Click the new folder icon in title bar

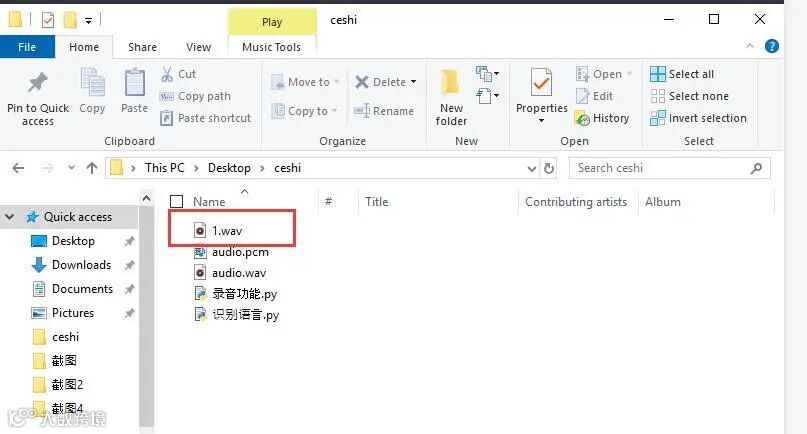(x=70, y=20)
